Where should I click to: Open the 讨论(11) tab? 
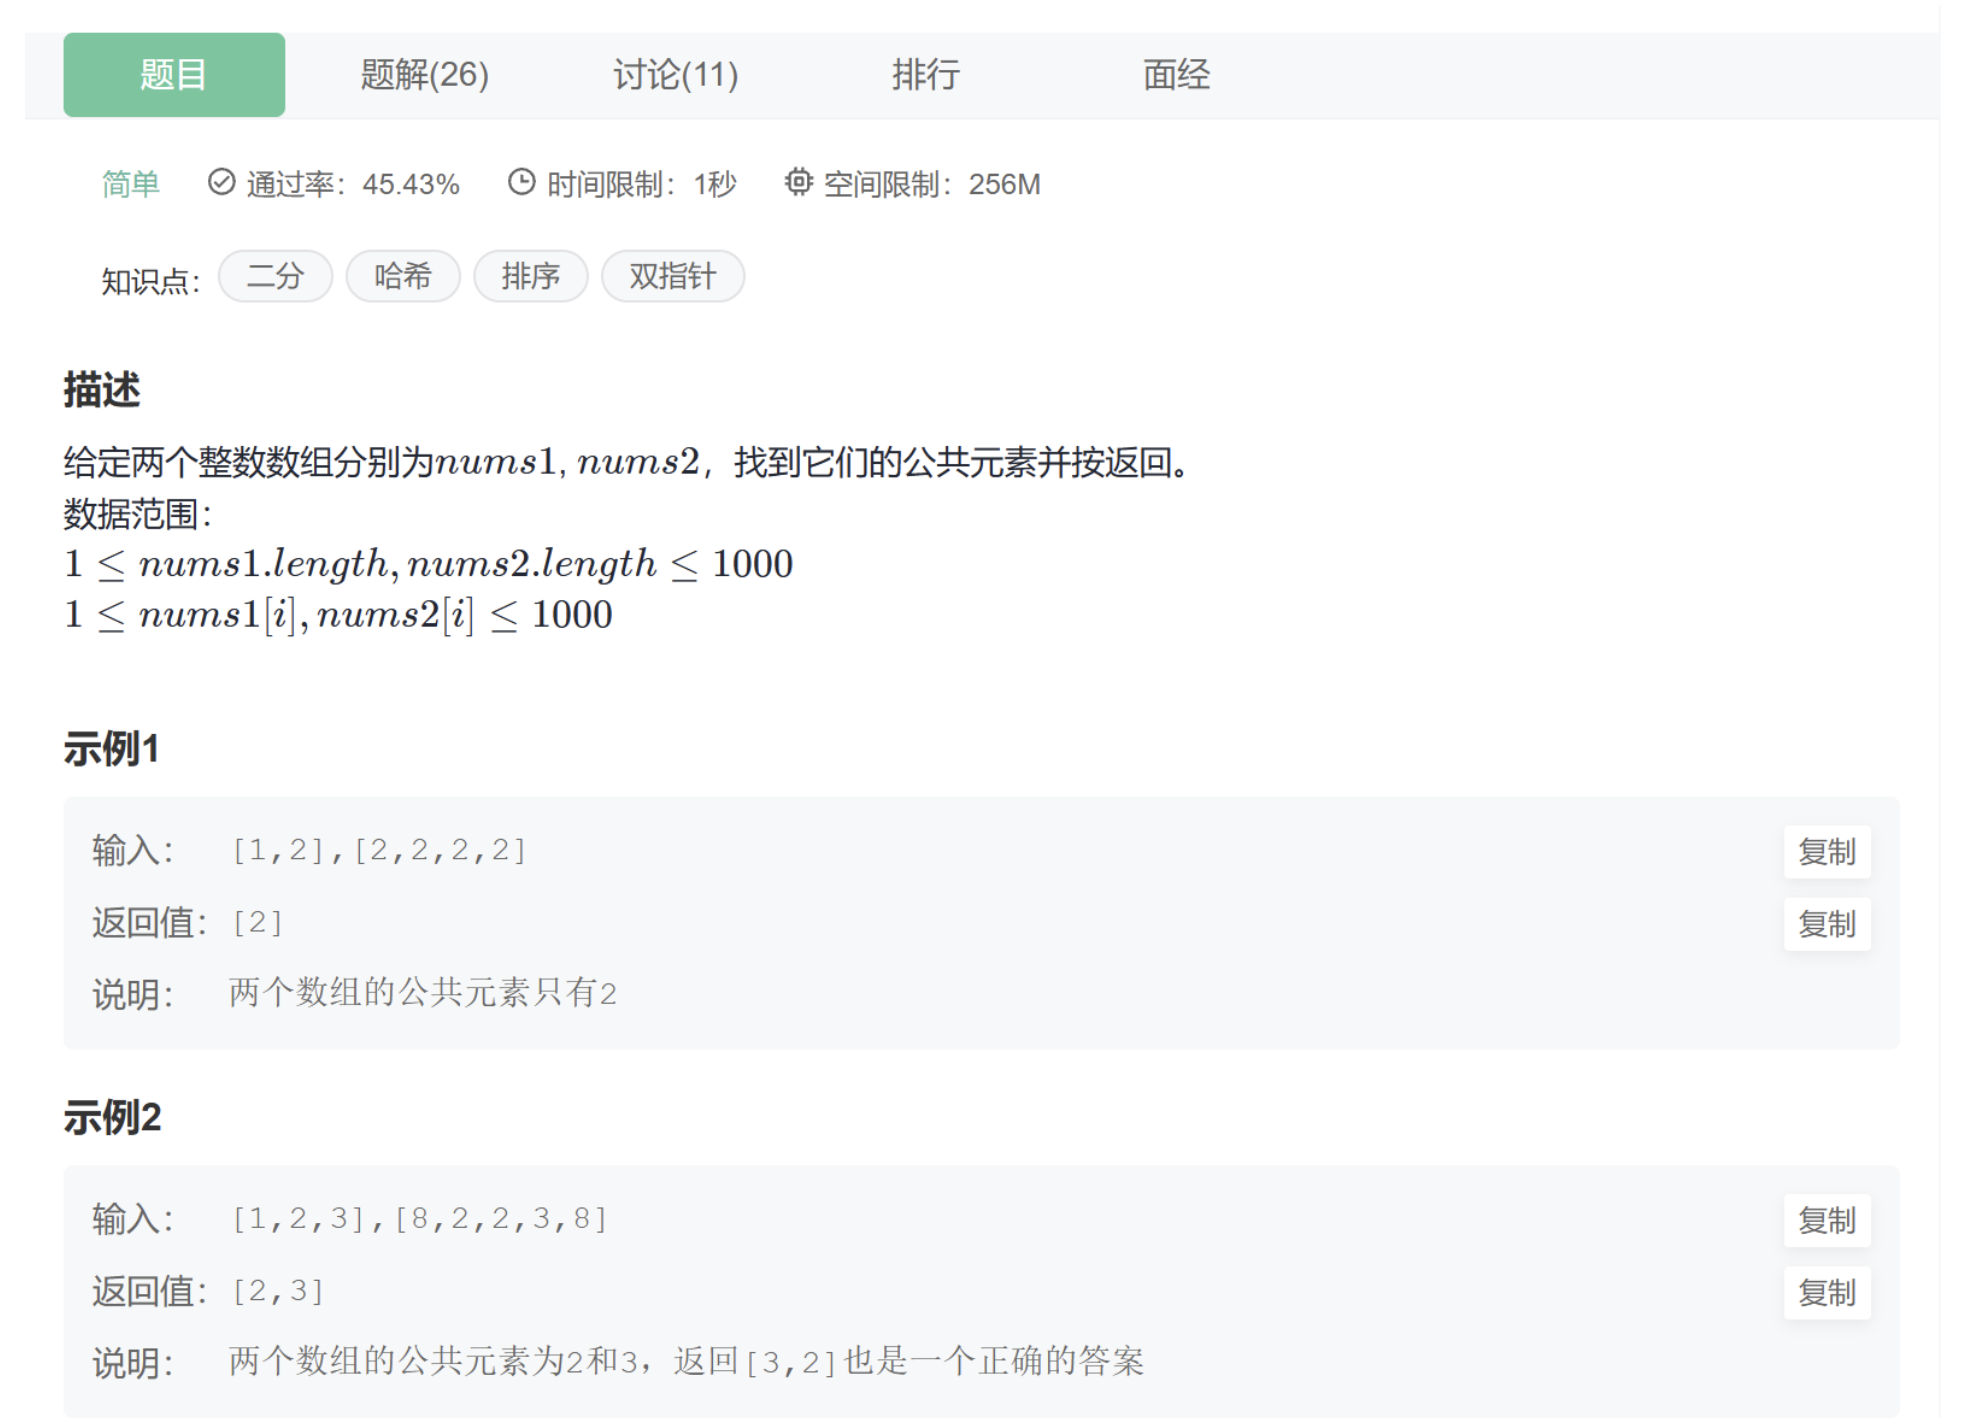(676, 74)
